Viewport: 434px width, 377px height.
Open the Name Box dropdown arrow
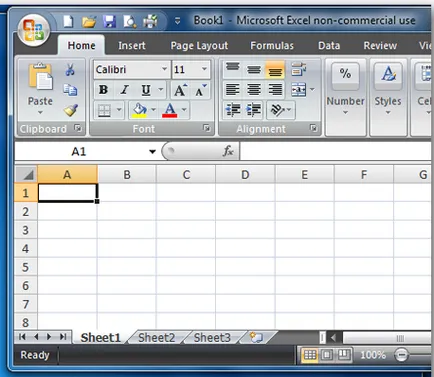click(152, 152)
